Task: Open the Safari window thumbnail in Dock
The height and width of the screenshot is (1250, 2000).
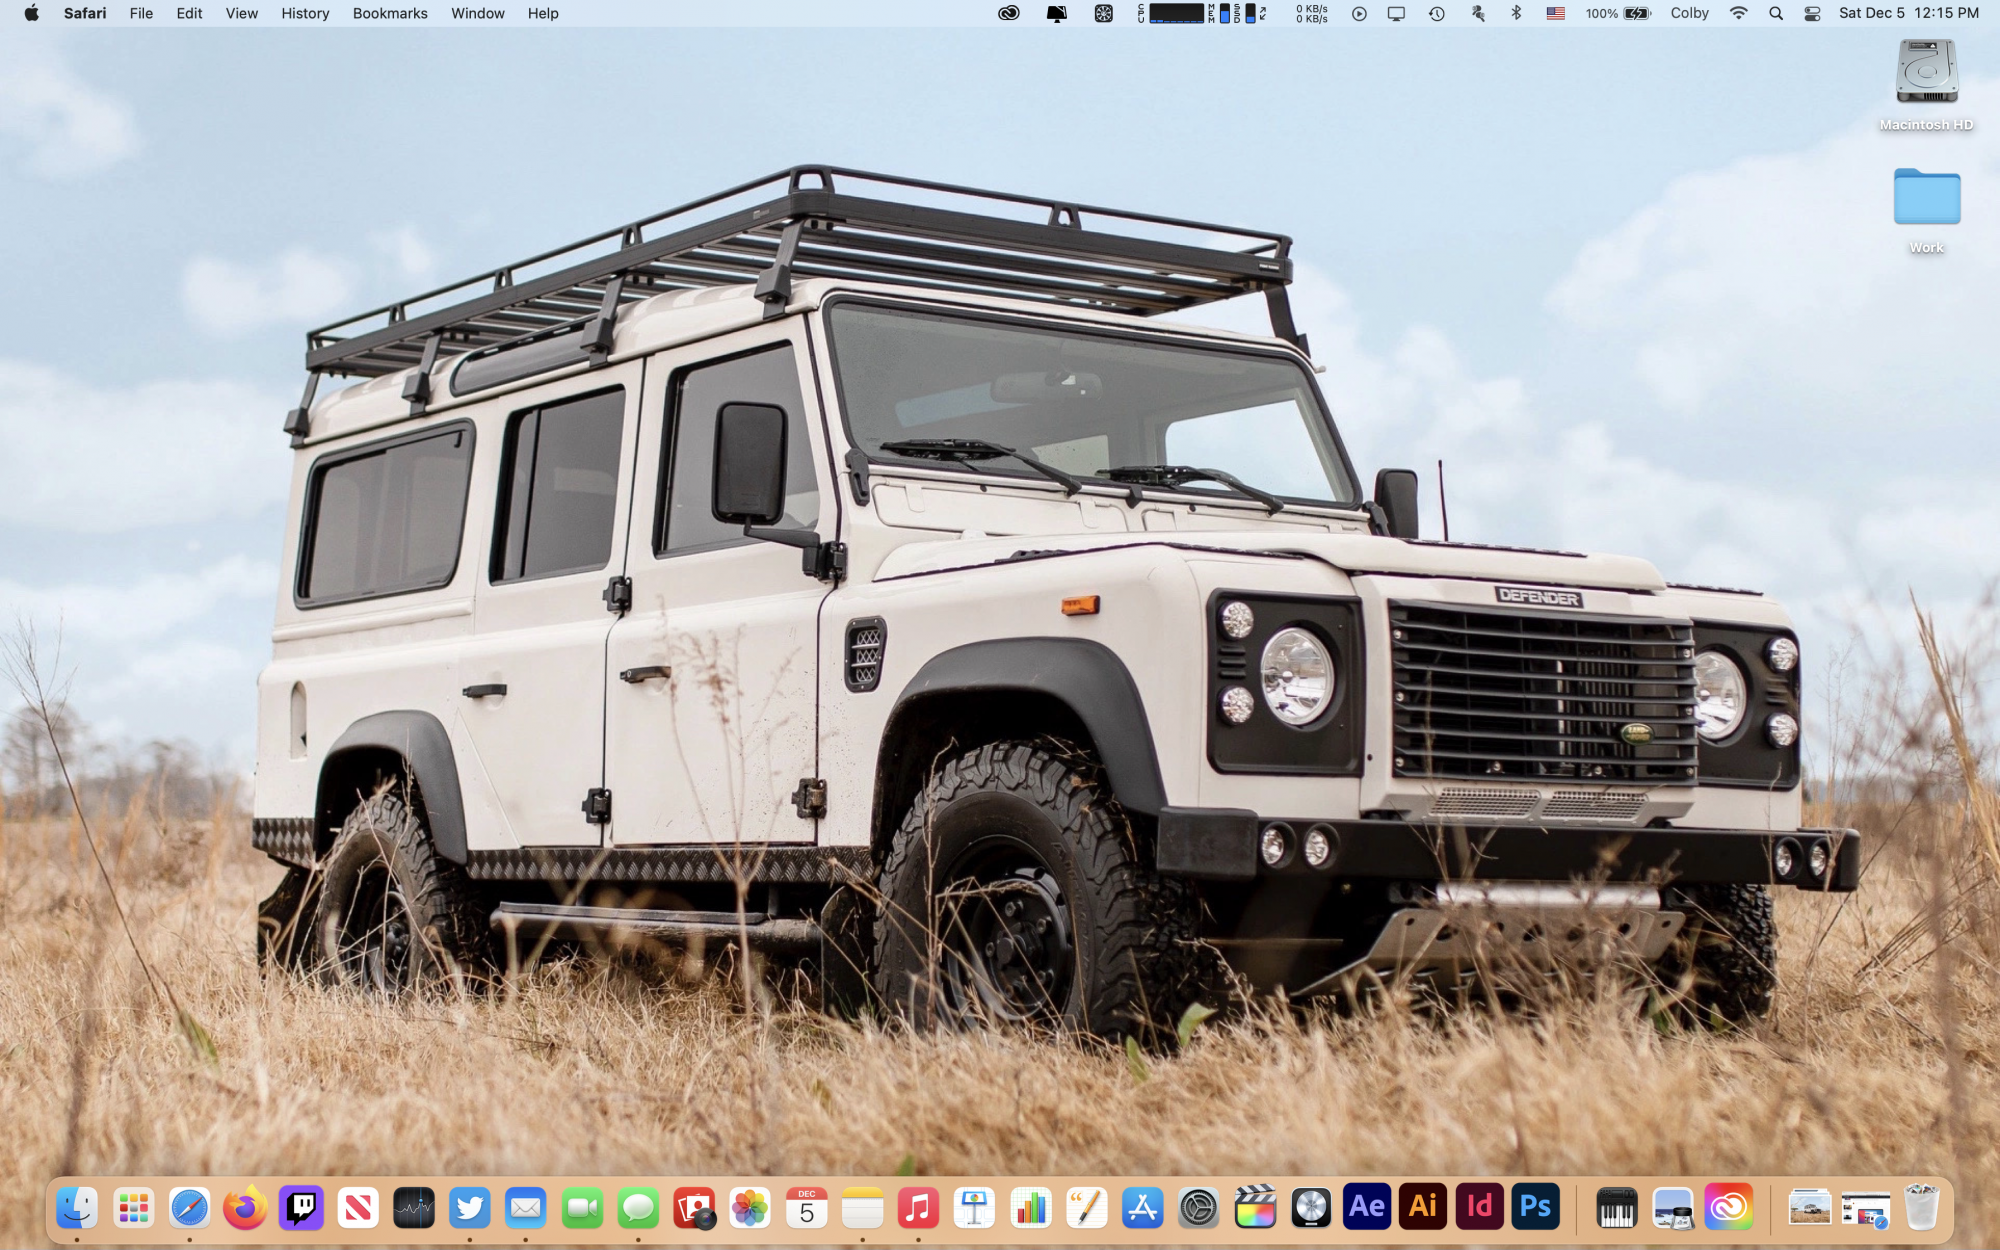Action: [1866, 1208]
